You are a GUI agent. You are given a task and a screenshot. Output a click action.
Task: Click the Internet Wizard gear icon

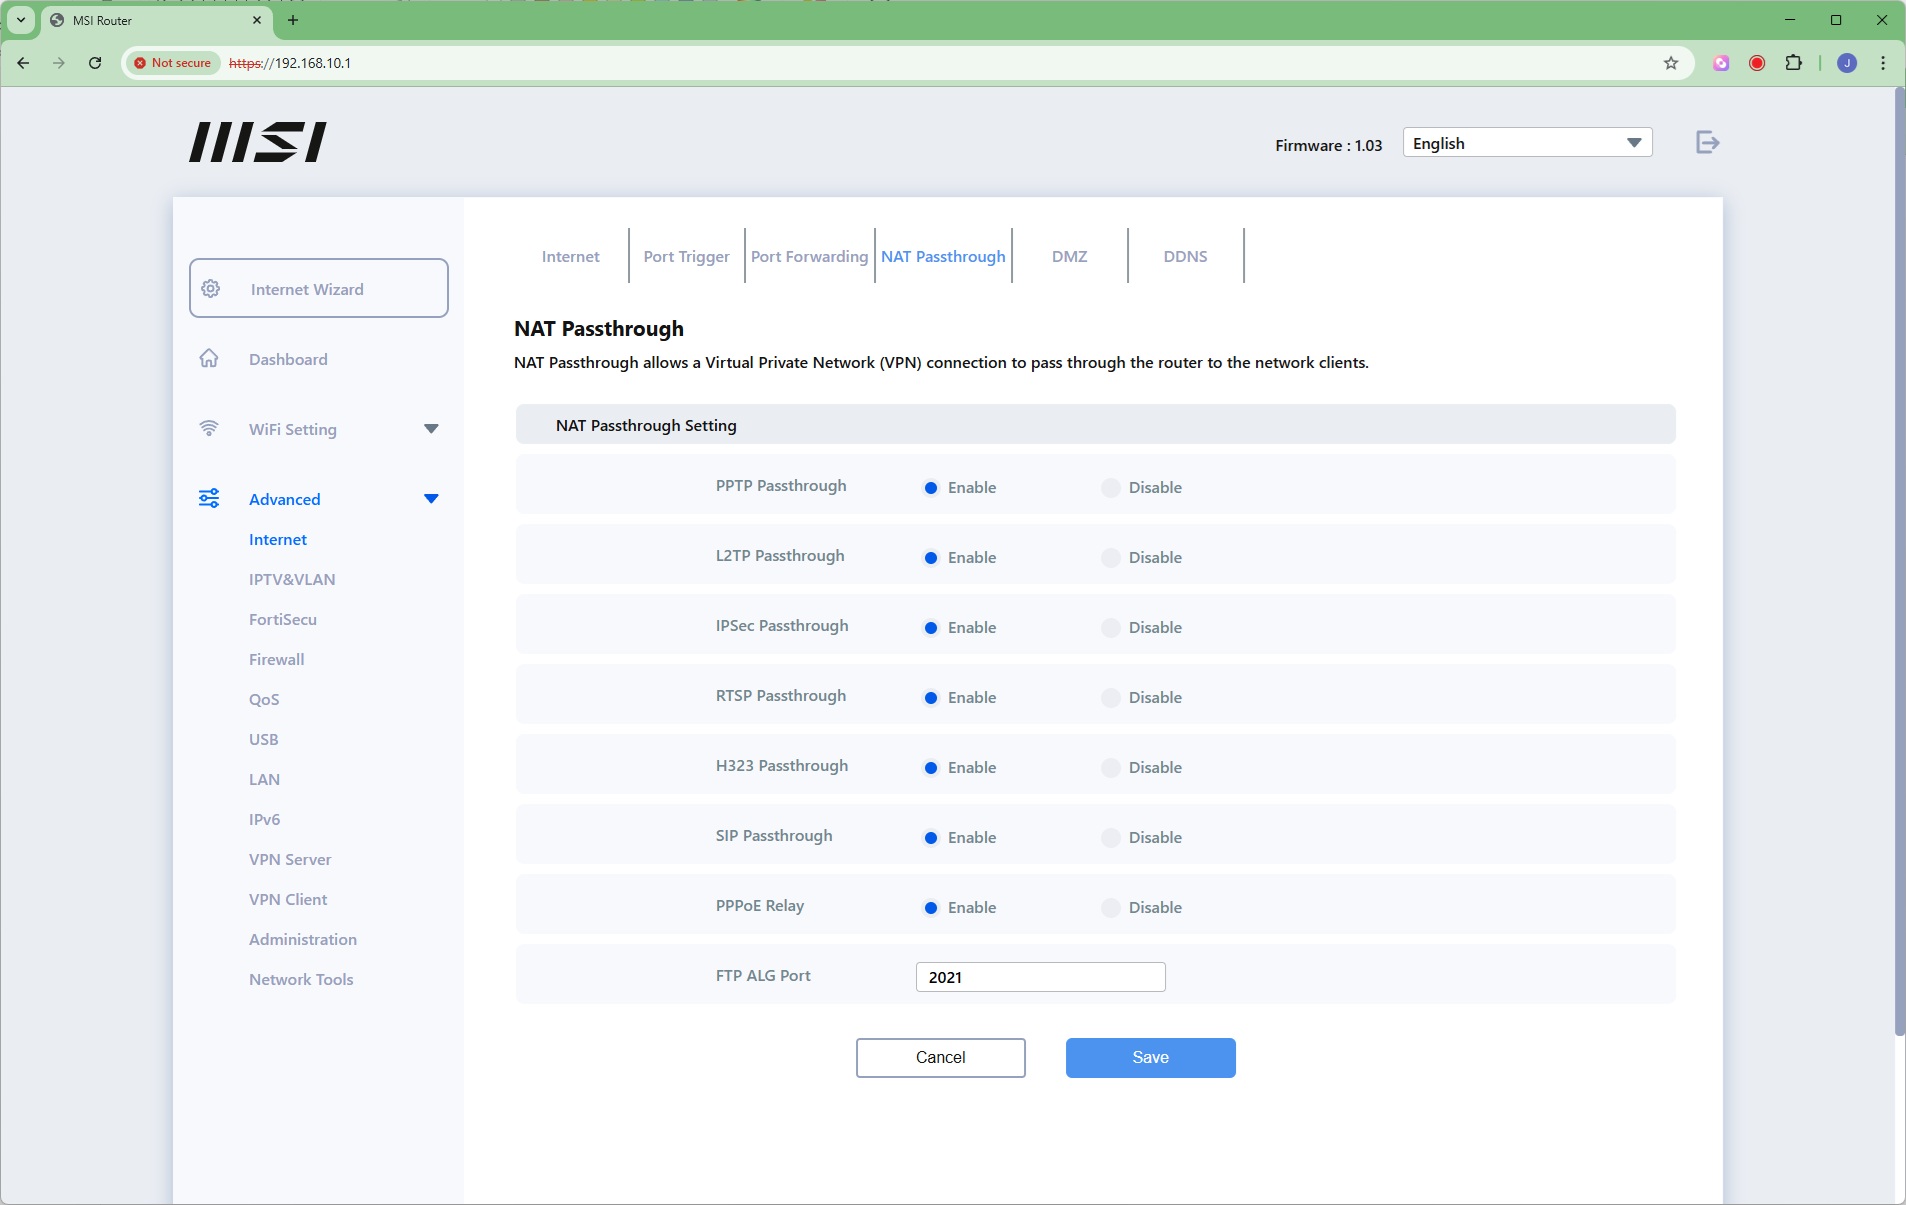pyautogui.click(x=211, y=289)
